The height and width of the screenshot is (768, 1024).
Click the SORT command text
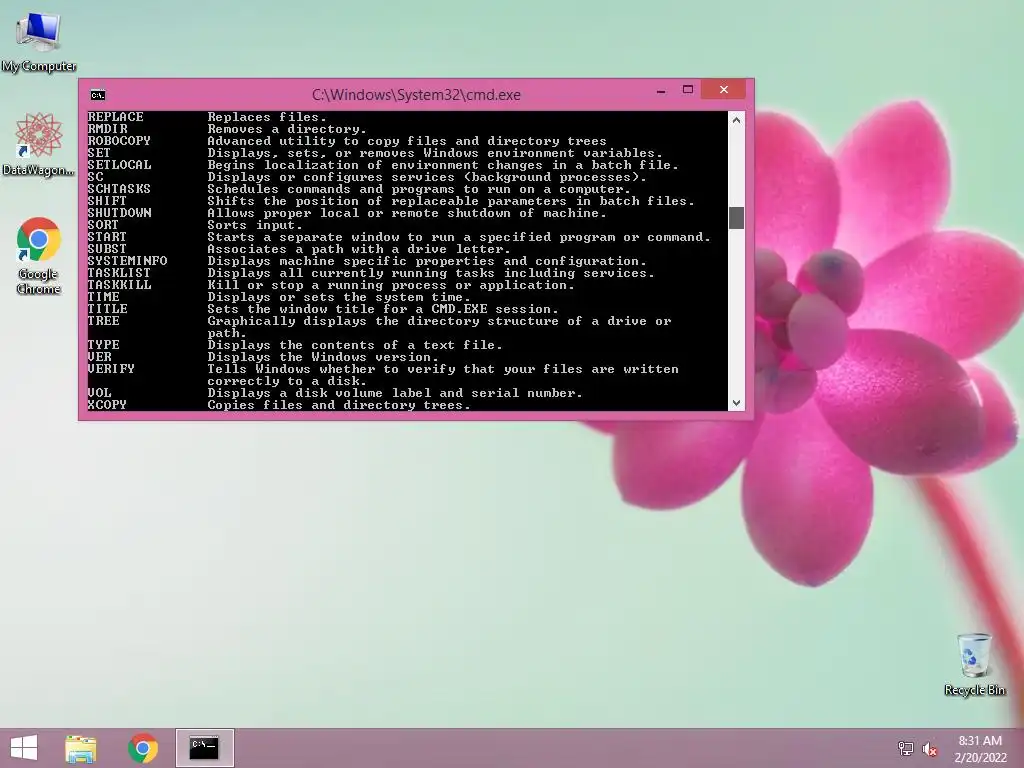coord(103,225)
